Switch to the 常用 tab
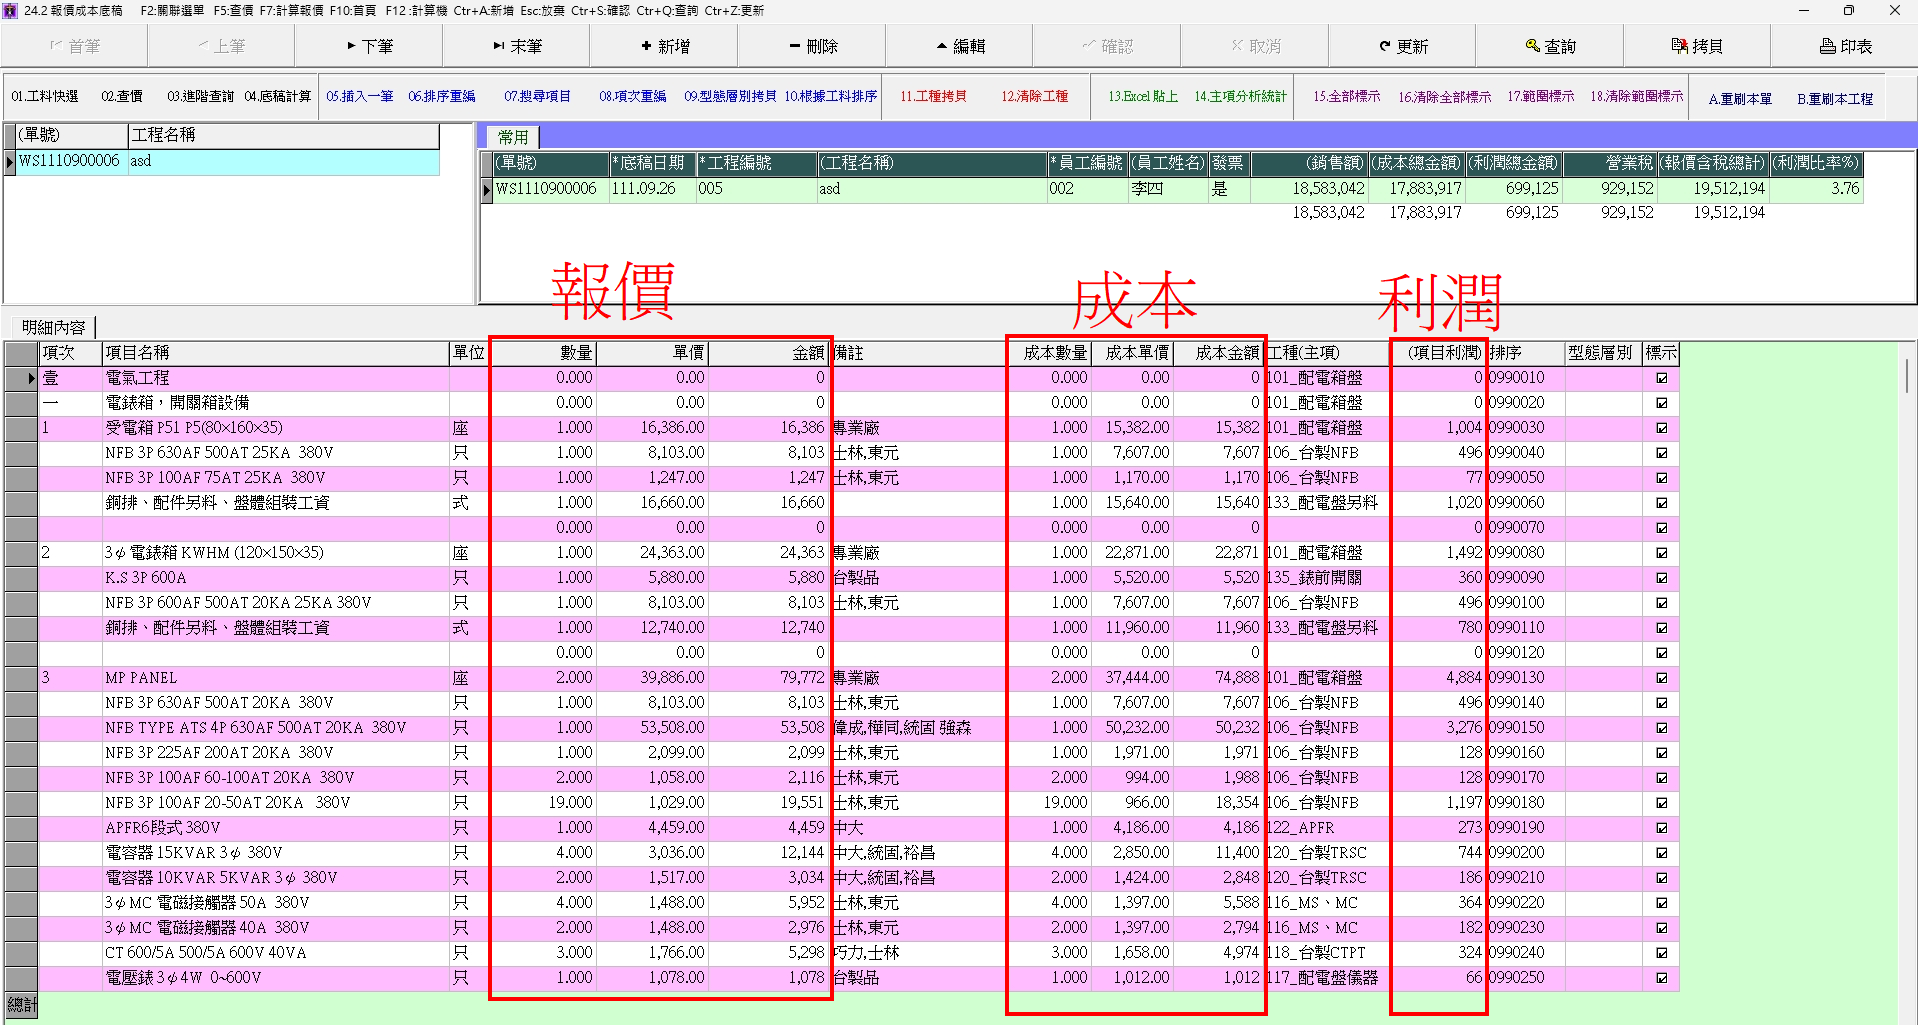 513,137
